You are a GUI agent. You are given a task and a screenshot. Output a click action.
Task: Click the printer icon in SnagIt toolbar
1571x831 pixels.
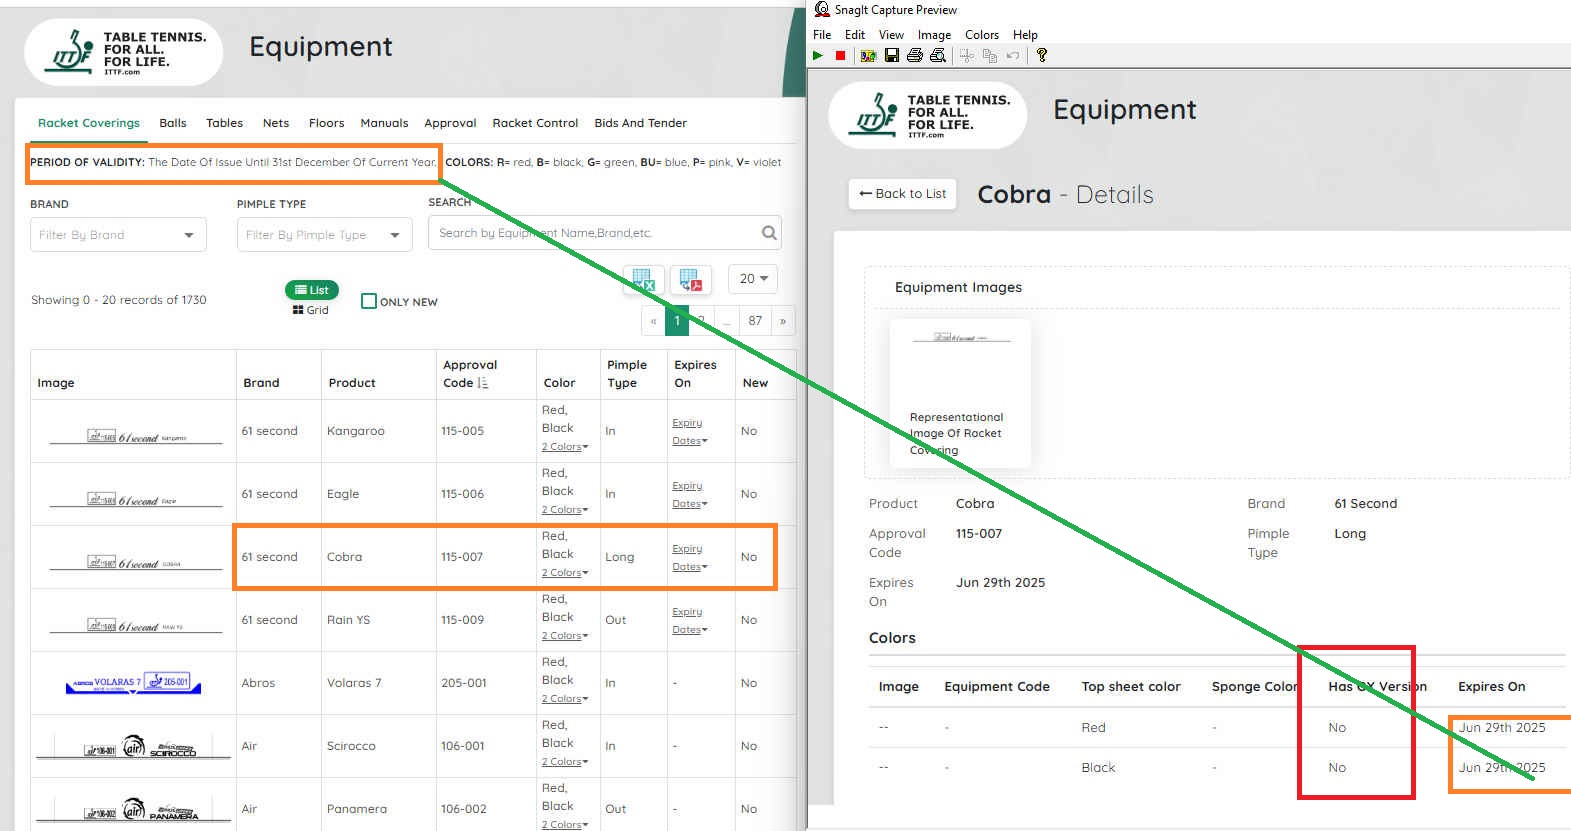pos(914,56)
